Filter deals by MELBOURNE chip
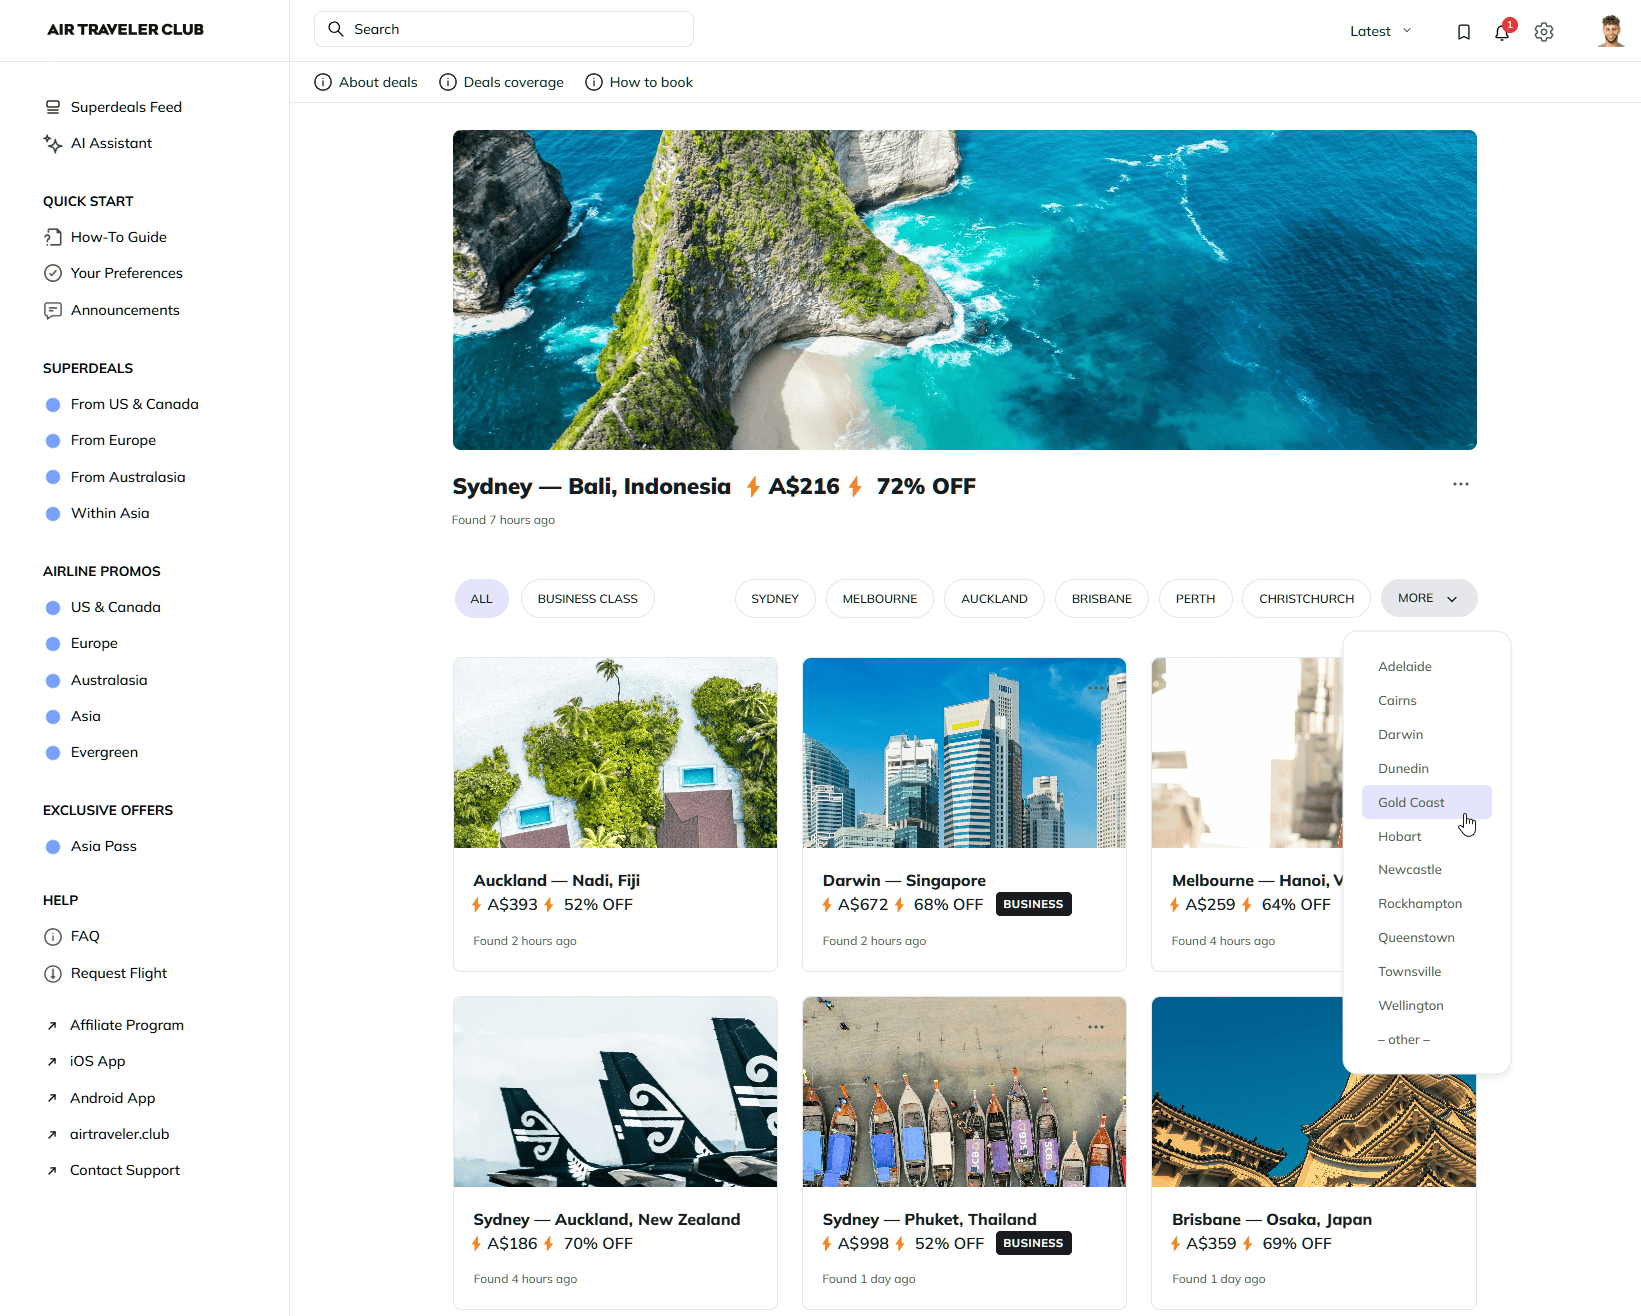The height and width of the screenshot is (1316, 1641). coord(879,599)
